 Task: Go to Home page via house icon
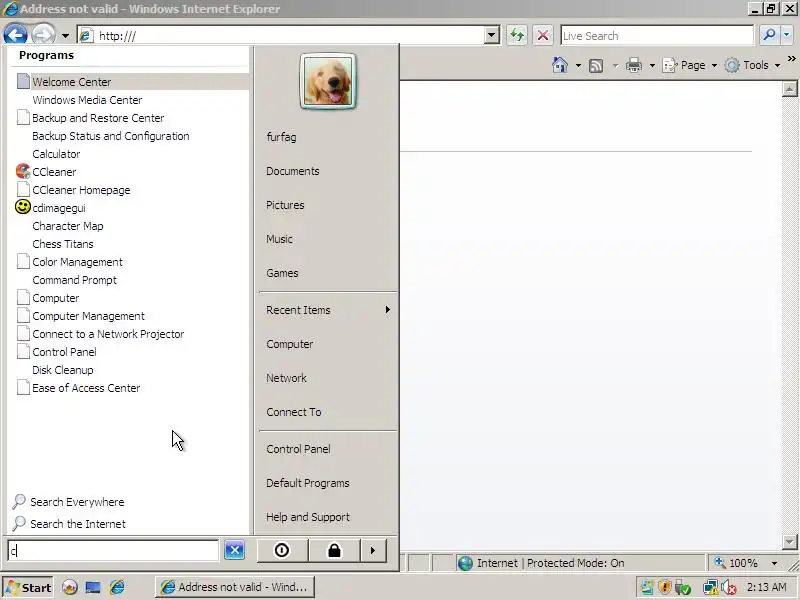pyautogui.click(x=560, y=65)
